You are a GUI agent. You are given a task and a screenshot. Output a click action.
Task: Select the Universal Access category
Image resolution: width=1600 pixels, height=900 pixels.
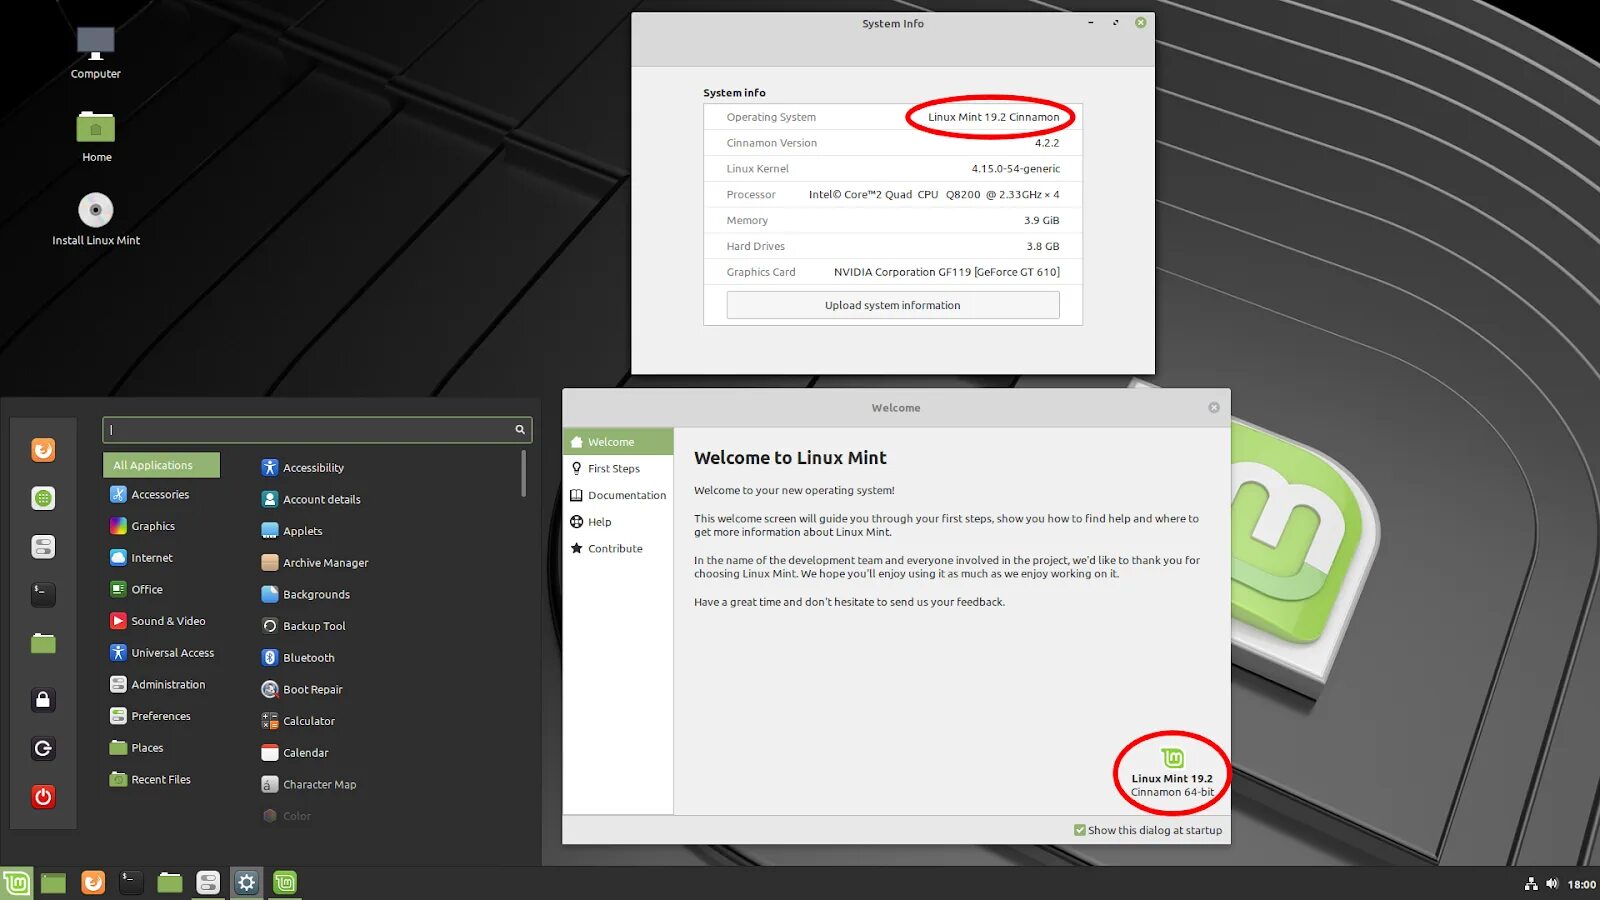click(x=161, y=653)
